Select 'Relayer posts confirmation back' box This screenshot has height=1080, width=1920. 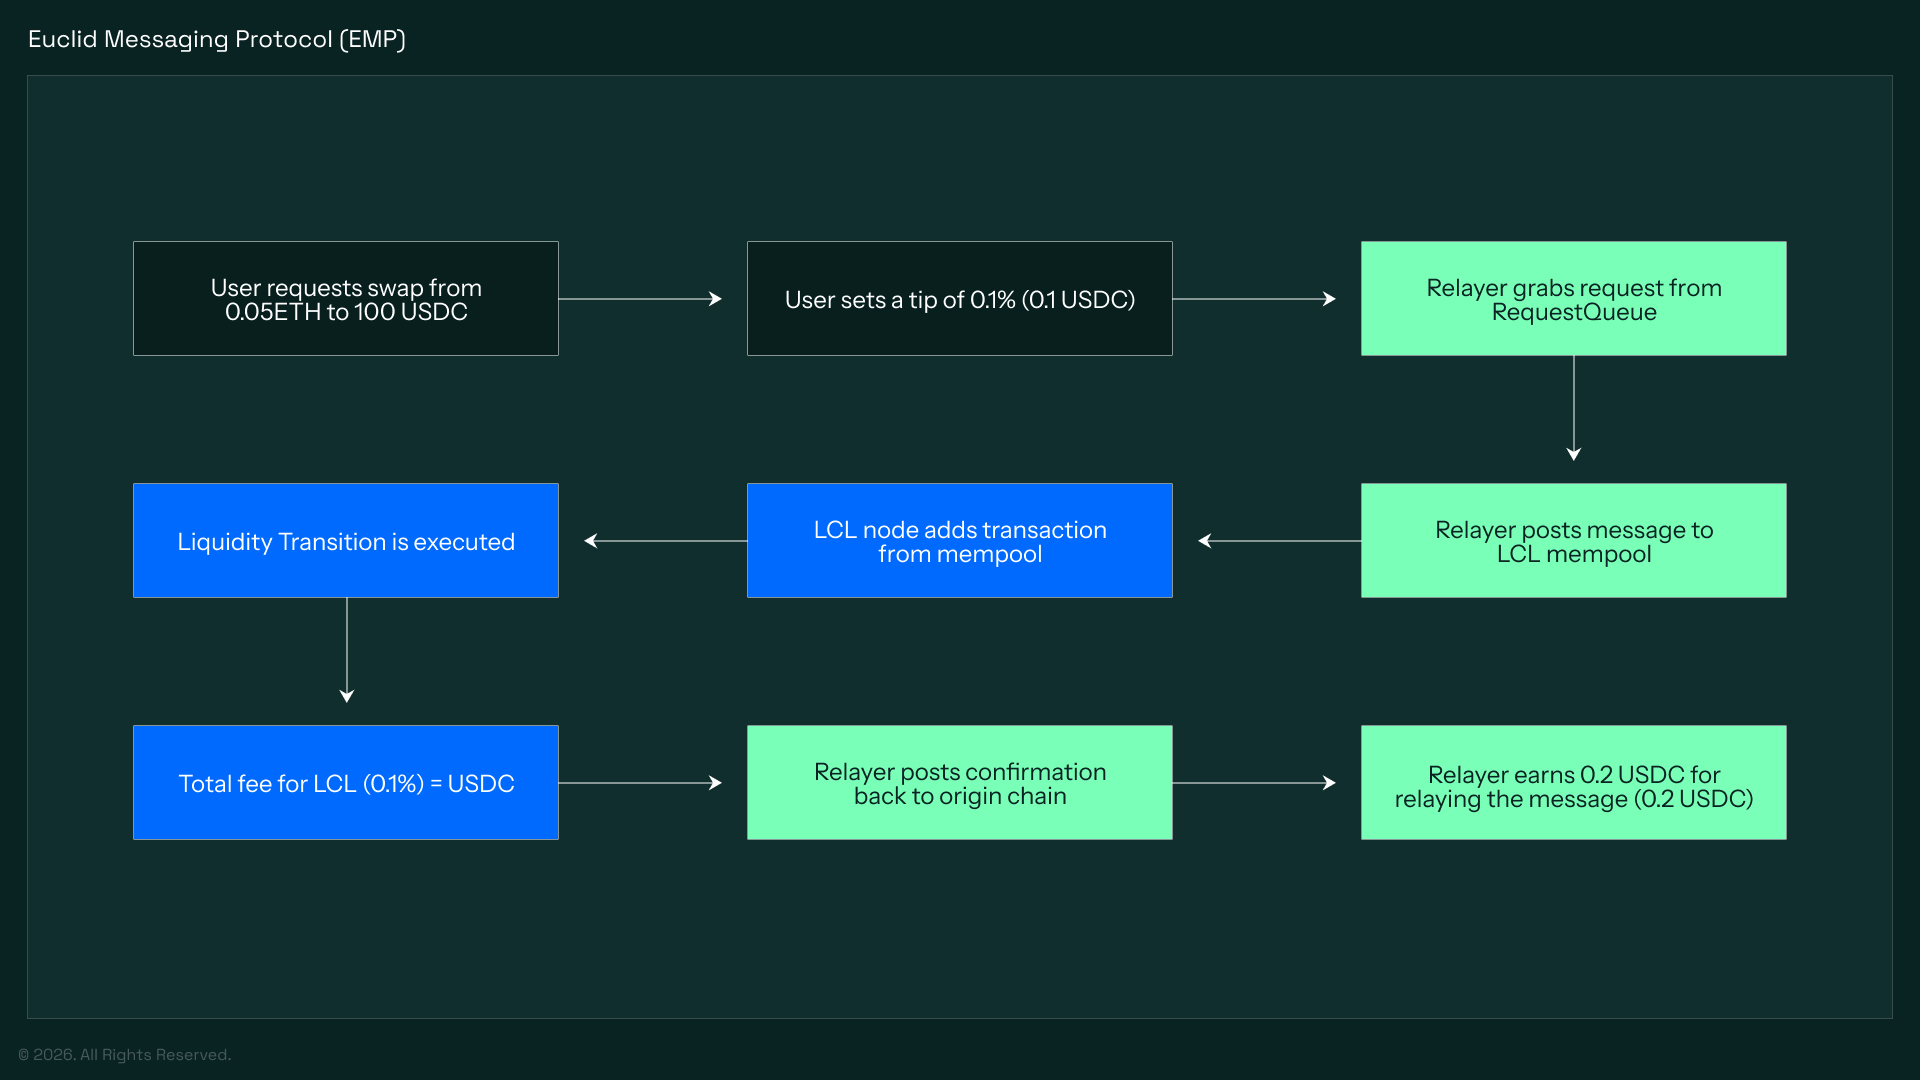959,783
